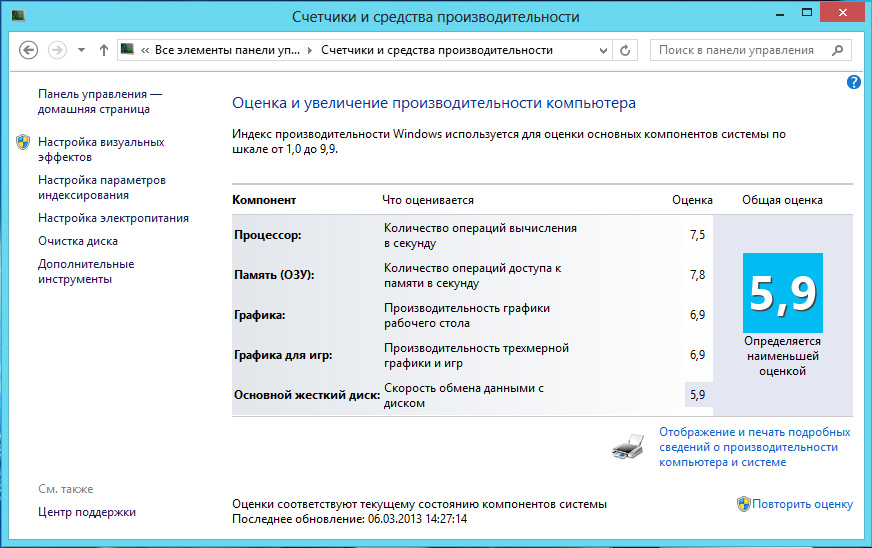The width and height of the screenshot is (872, 548).
Task: Launch 'Очистка диска' link
Action: 78,241
